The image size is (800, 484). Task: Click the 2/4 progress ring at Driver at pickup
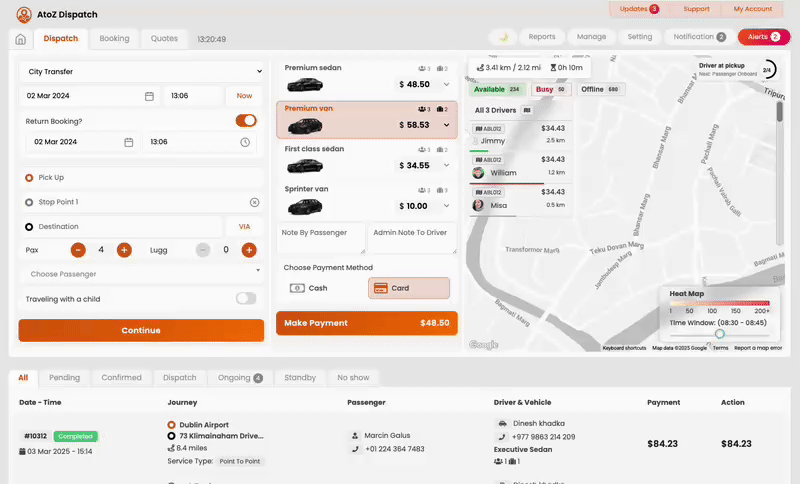pyautogui.click(x=767, y=70)
